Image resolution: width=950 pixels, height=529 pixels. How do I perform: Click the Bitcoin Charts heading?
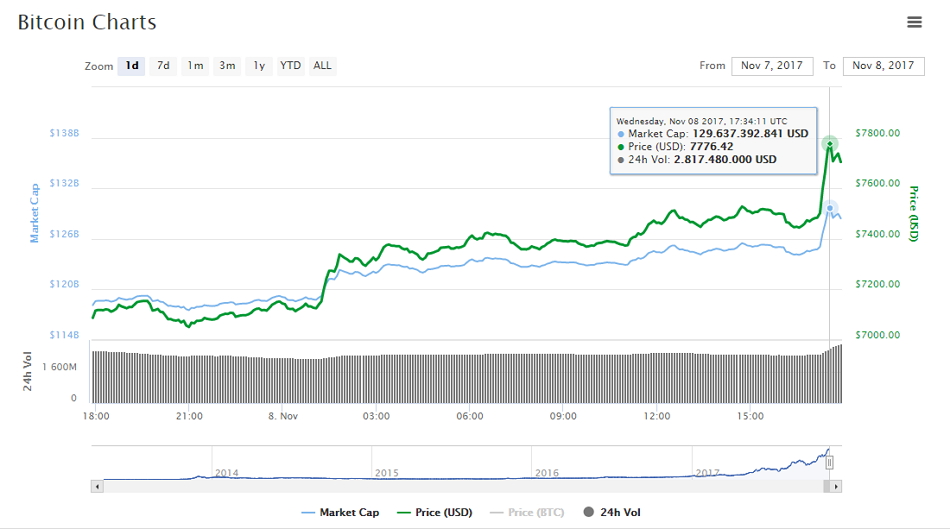tap(87, 22)
